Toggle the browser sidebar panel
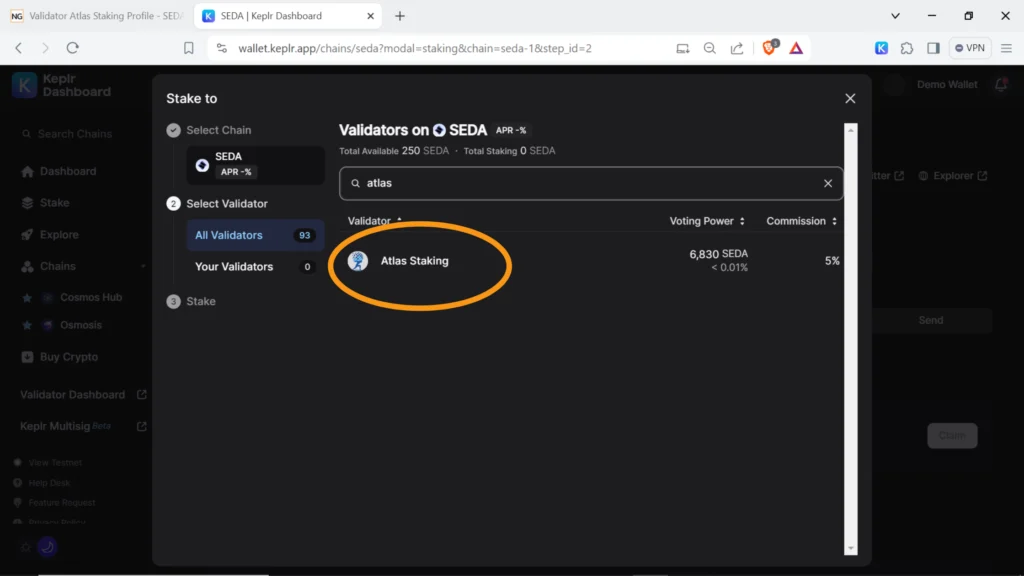The width and height of the screenshot is (1024, 576). pyautogui.click(x=933, y=48)
